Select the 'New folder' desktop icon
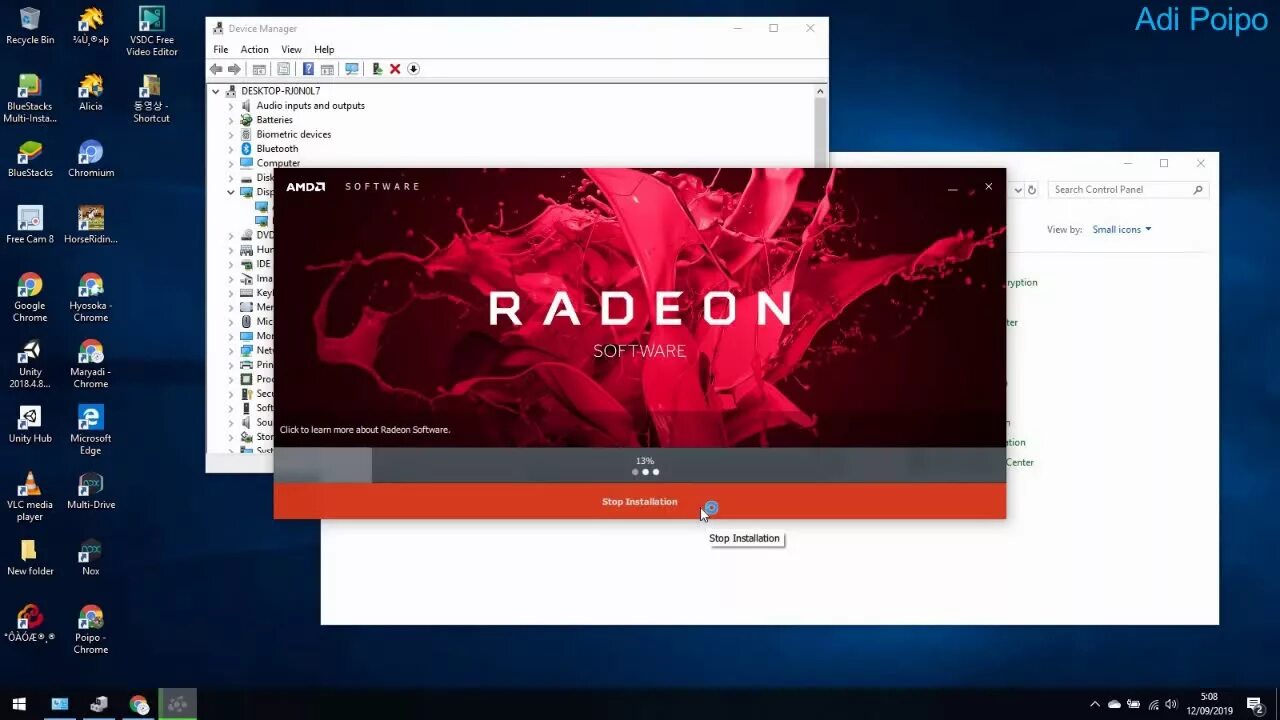1280x720 pixels. [30, 557]
